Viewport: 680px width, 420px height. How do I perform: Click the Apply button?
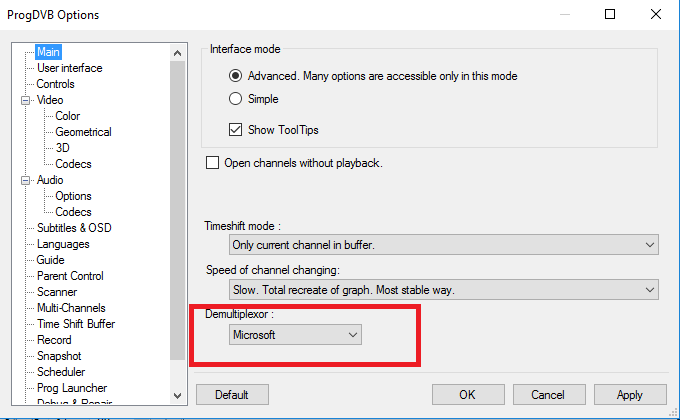point(630,395)
